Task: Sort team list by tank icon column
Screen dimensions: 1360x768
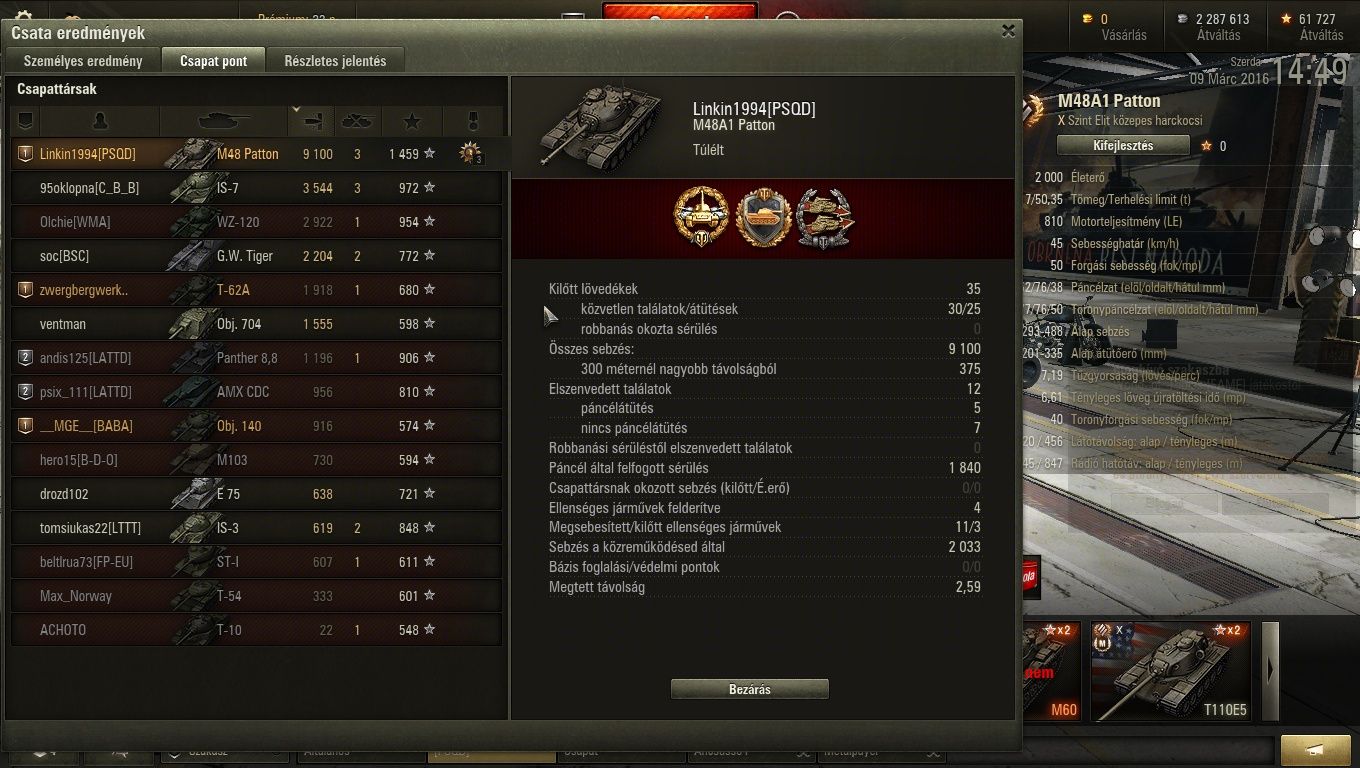Action: 224,121
